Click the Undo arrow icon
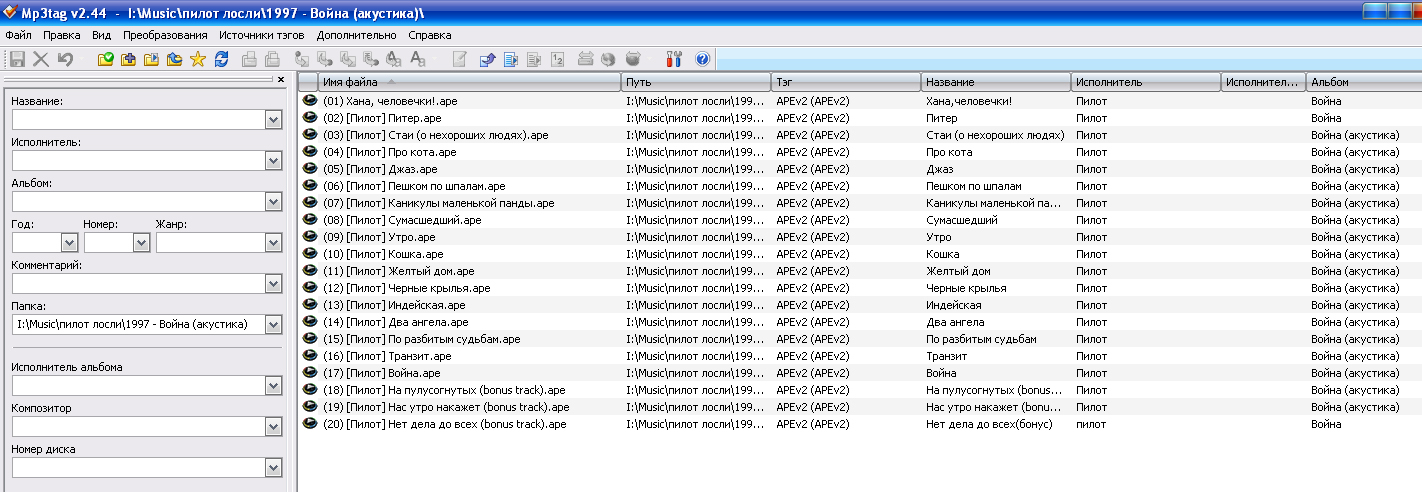 coord(65,59)
